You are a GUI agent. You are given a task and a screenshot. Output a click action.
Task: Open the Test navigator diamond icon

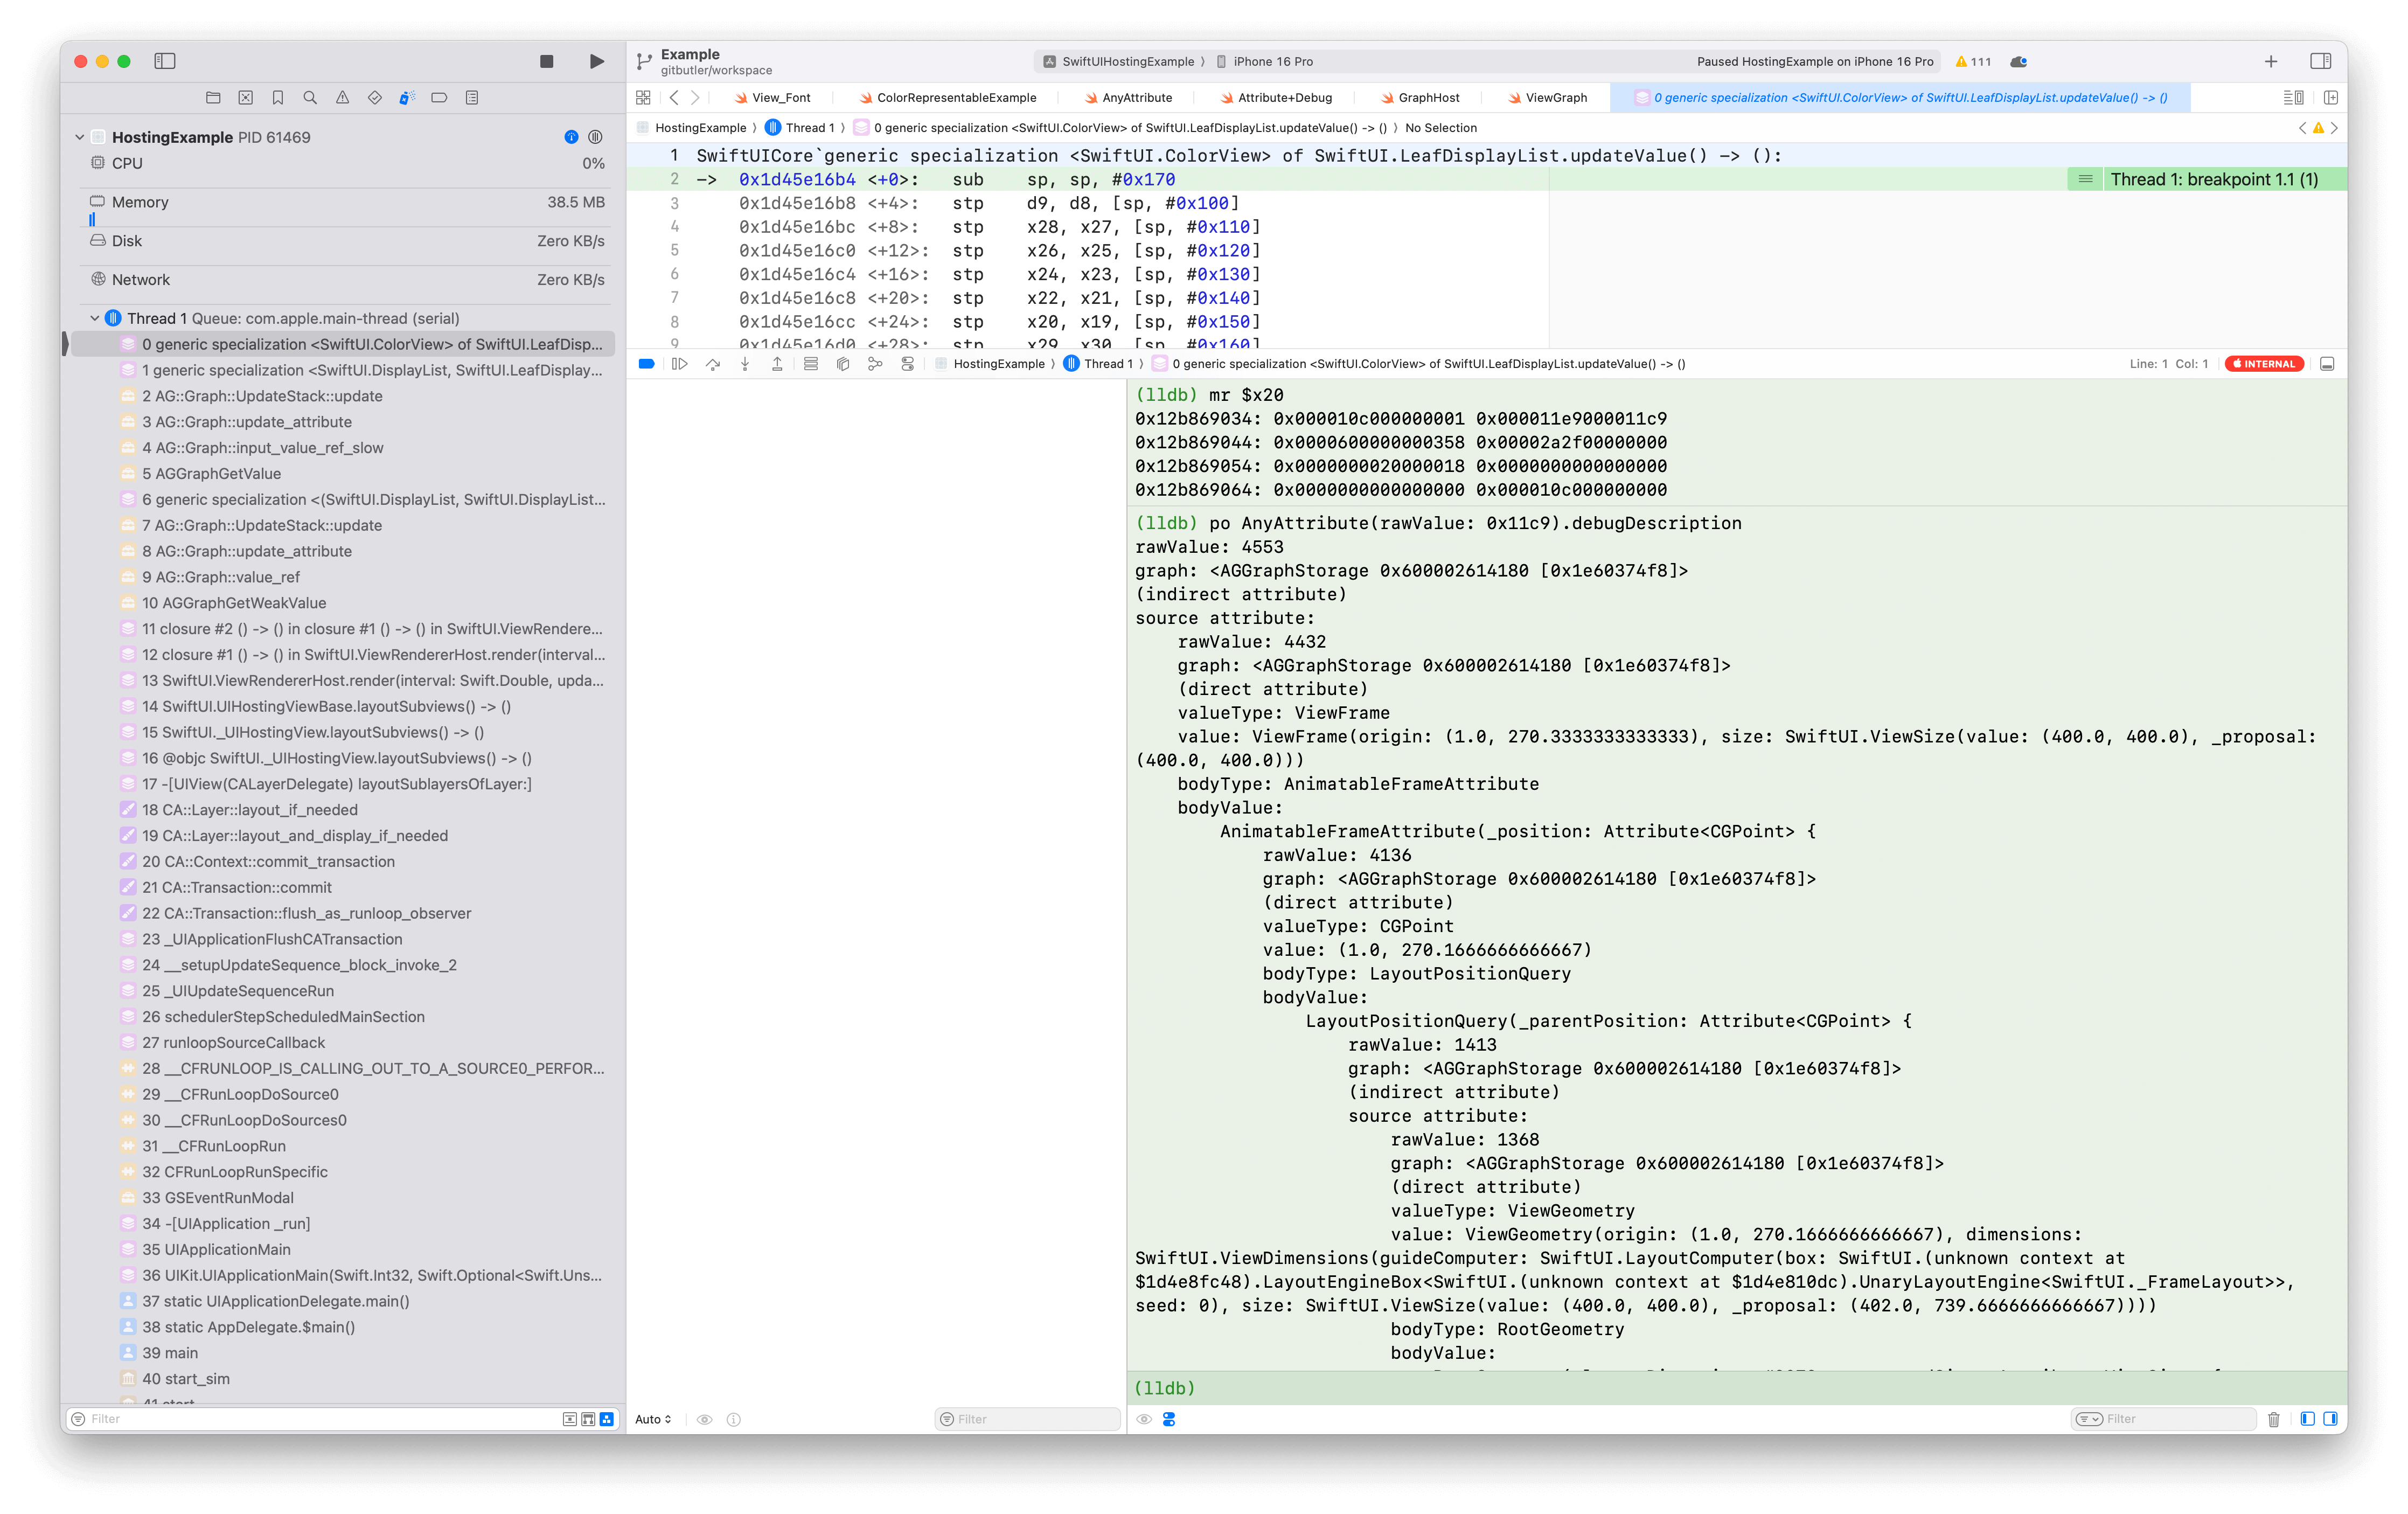tap(375, 98)
